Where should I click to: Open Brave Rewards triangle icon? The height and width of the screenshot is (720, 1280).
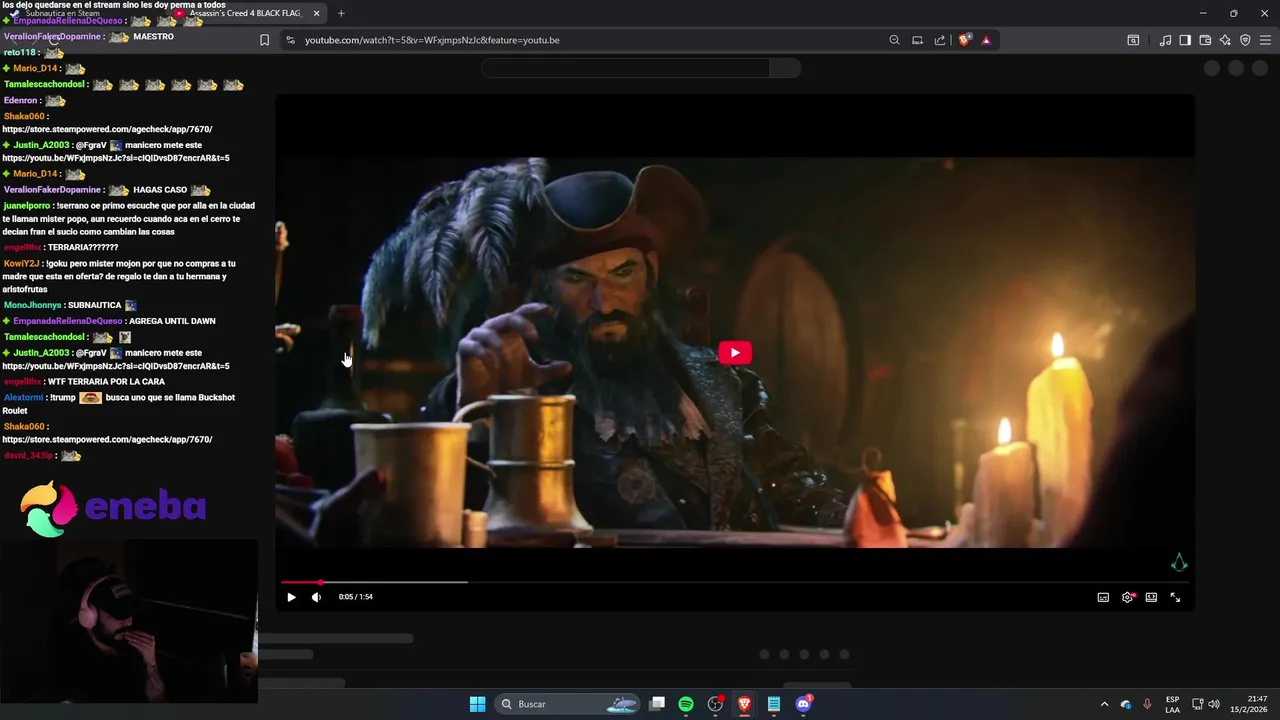click(x=986, y=40)
